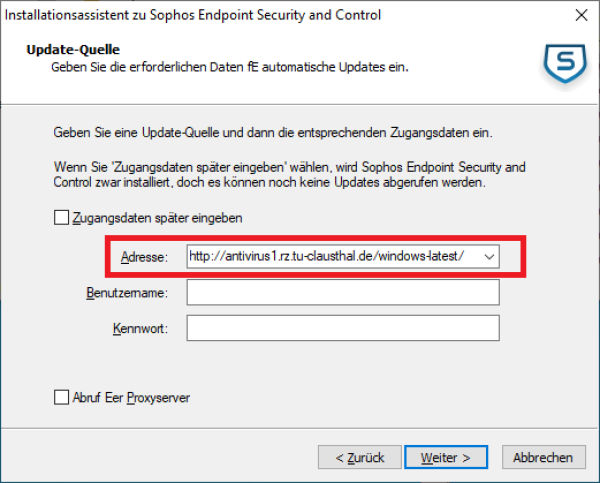The height and width of the screenshot is (483, 600).
Task: Cancel setup via Abbrechen button
Action: (x=543, y=457)
